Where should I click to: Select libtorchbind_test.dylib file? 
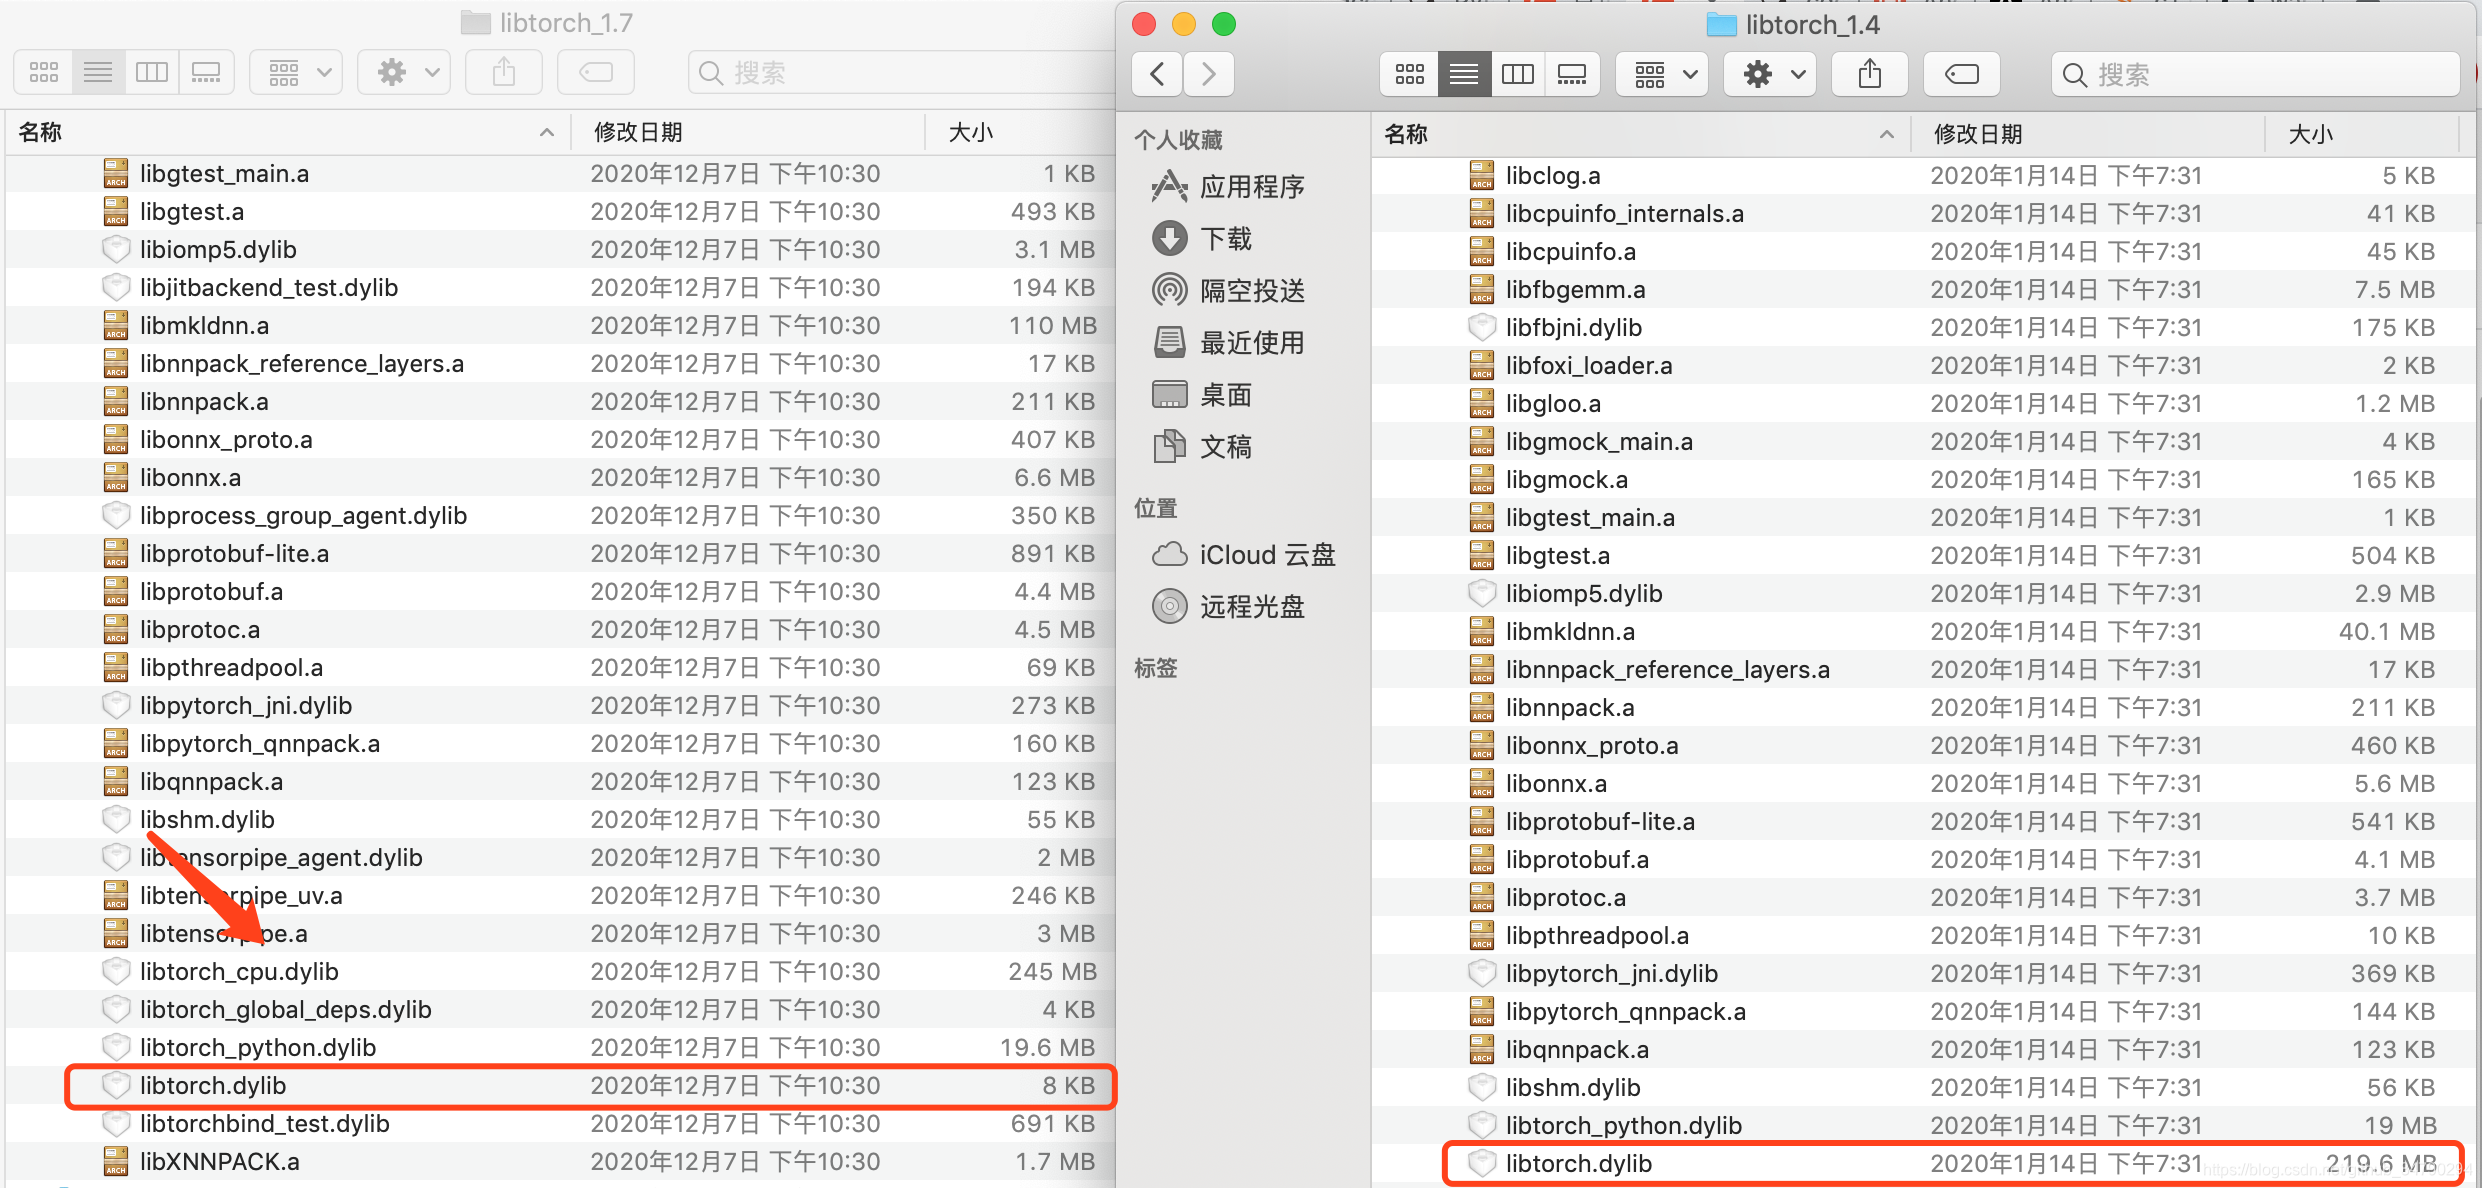(560, 1124)
